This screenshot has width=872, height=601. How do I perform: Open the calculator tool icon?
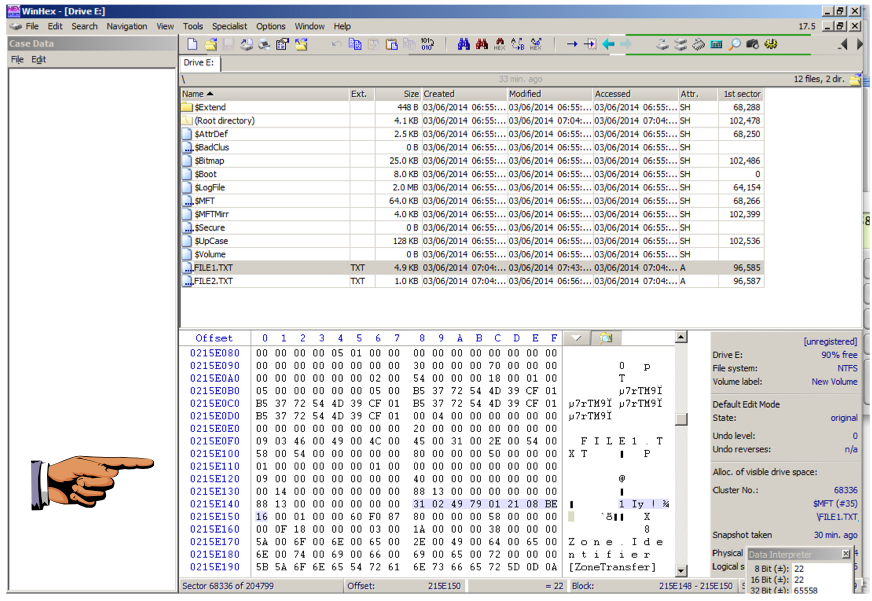716,44
